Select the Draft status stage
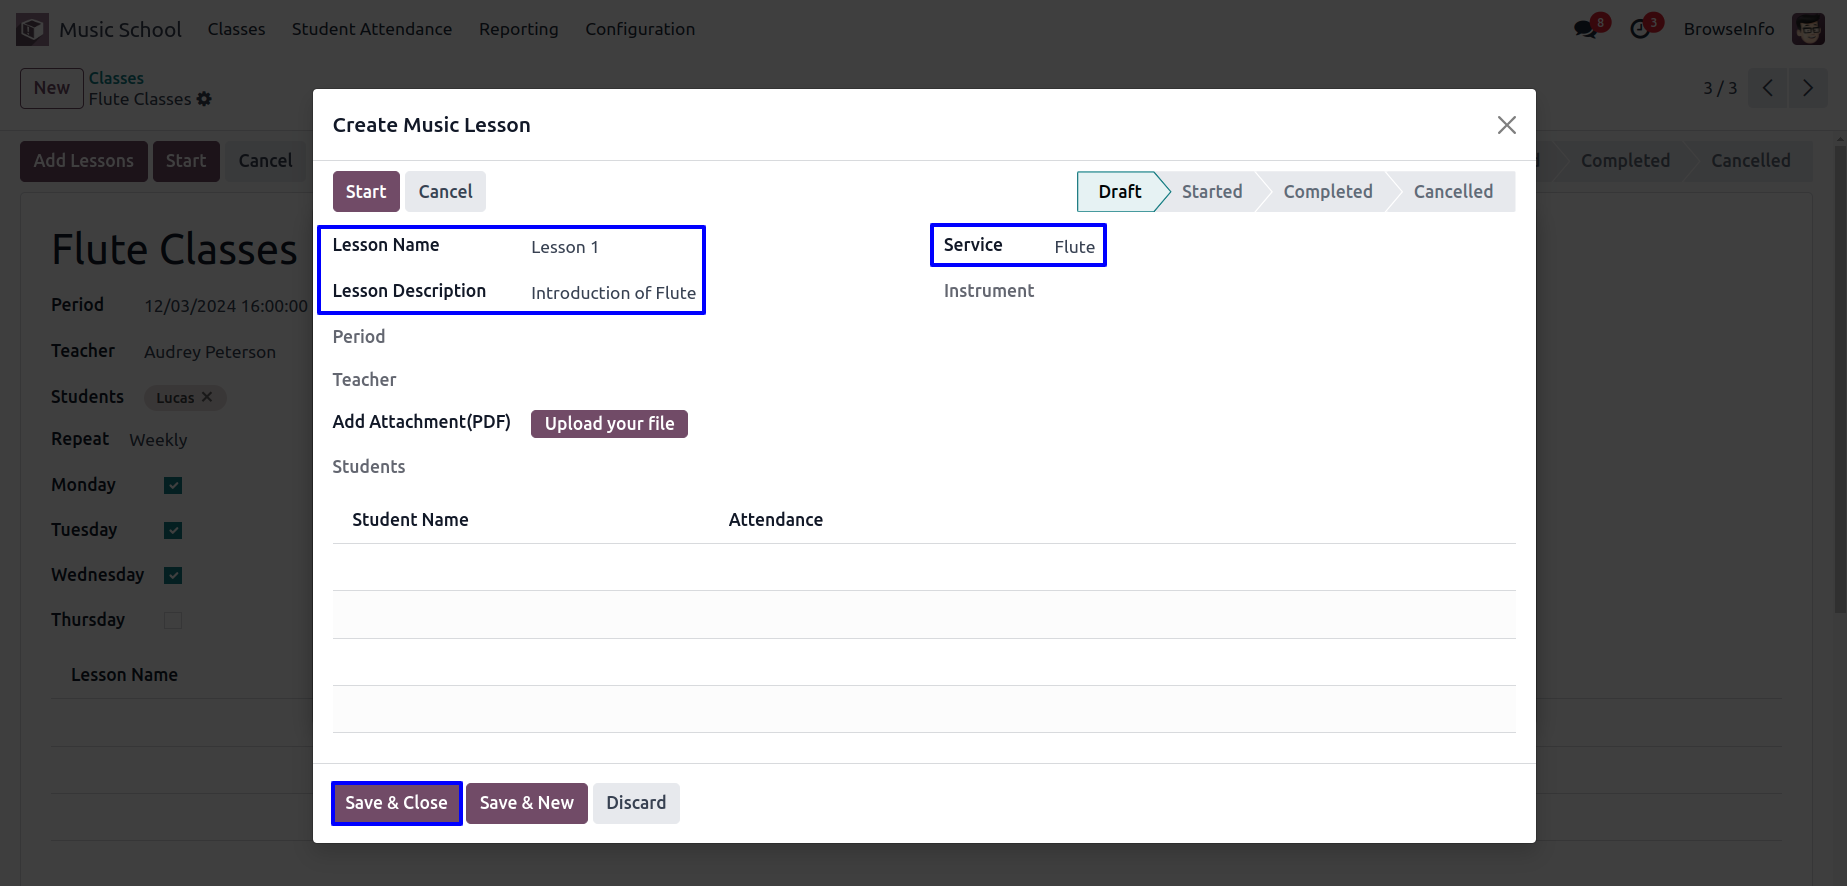 tap(1119, 191)
